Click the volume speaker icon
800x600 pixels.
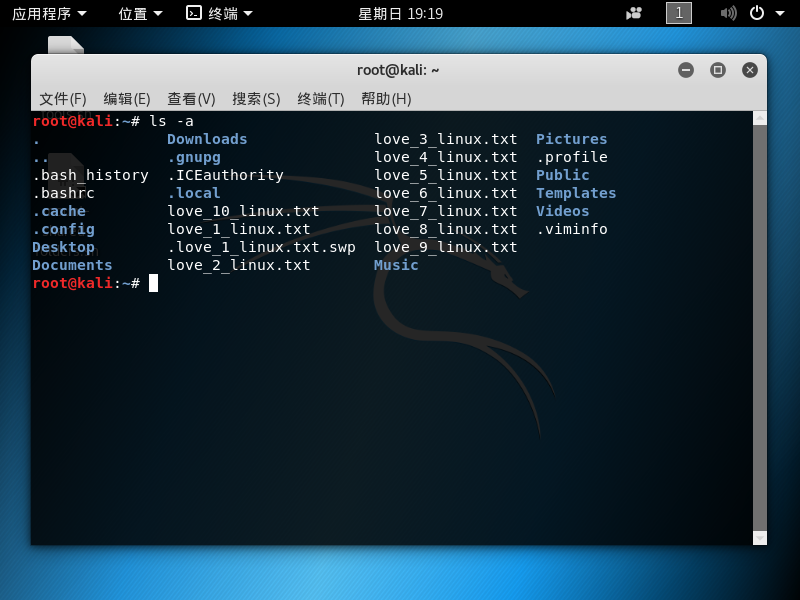[x=728, y=13]
